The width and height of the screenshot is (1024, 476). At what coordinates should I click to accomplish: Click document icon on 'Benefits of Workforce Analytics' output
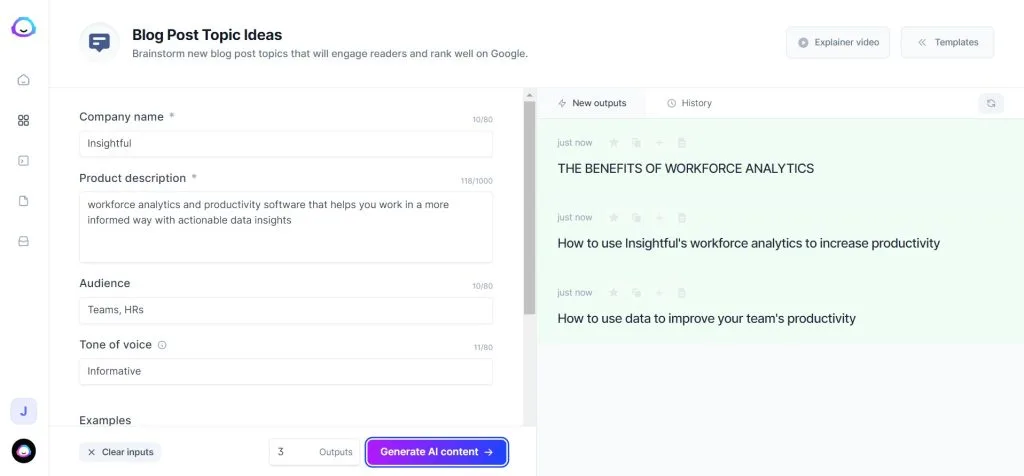tap(682, 142)
